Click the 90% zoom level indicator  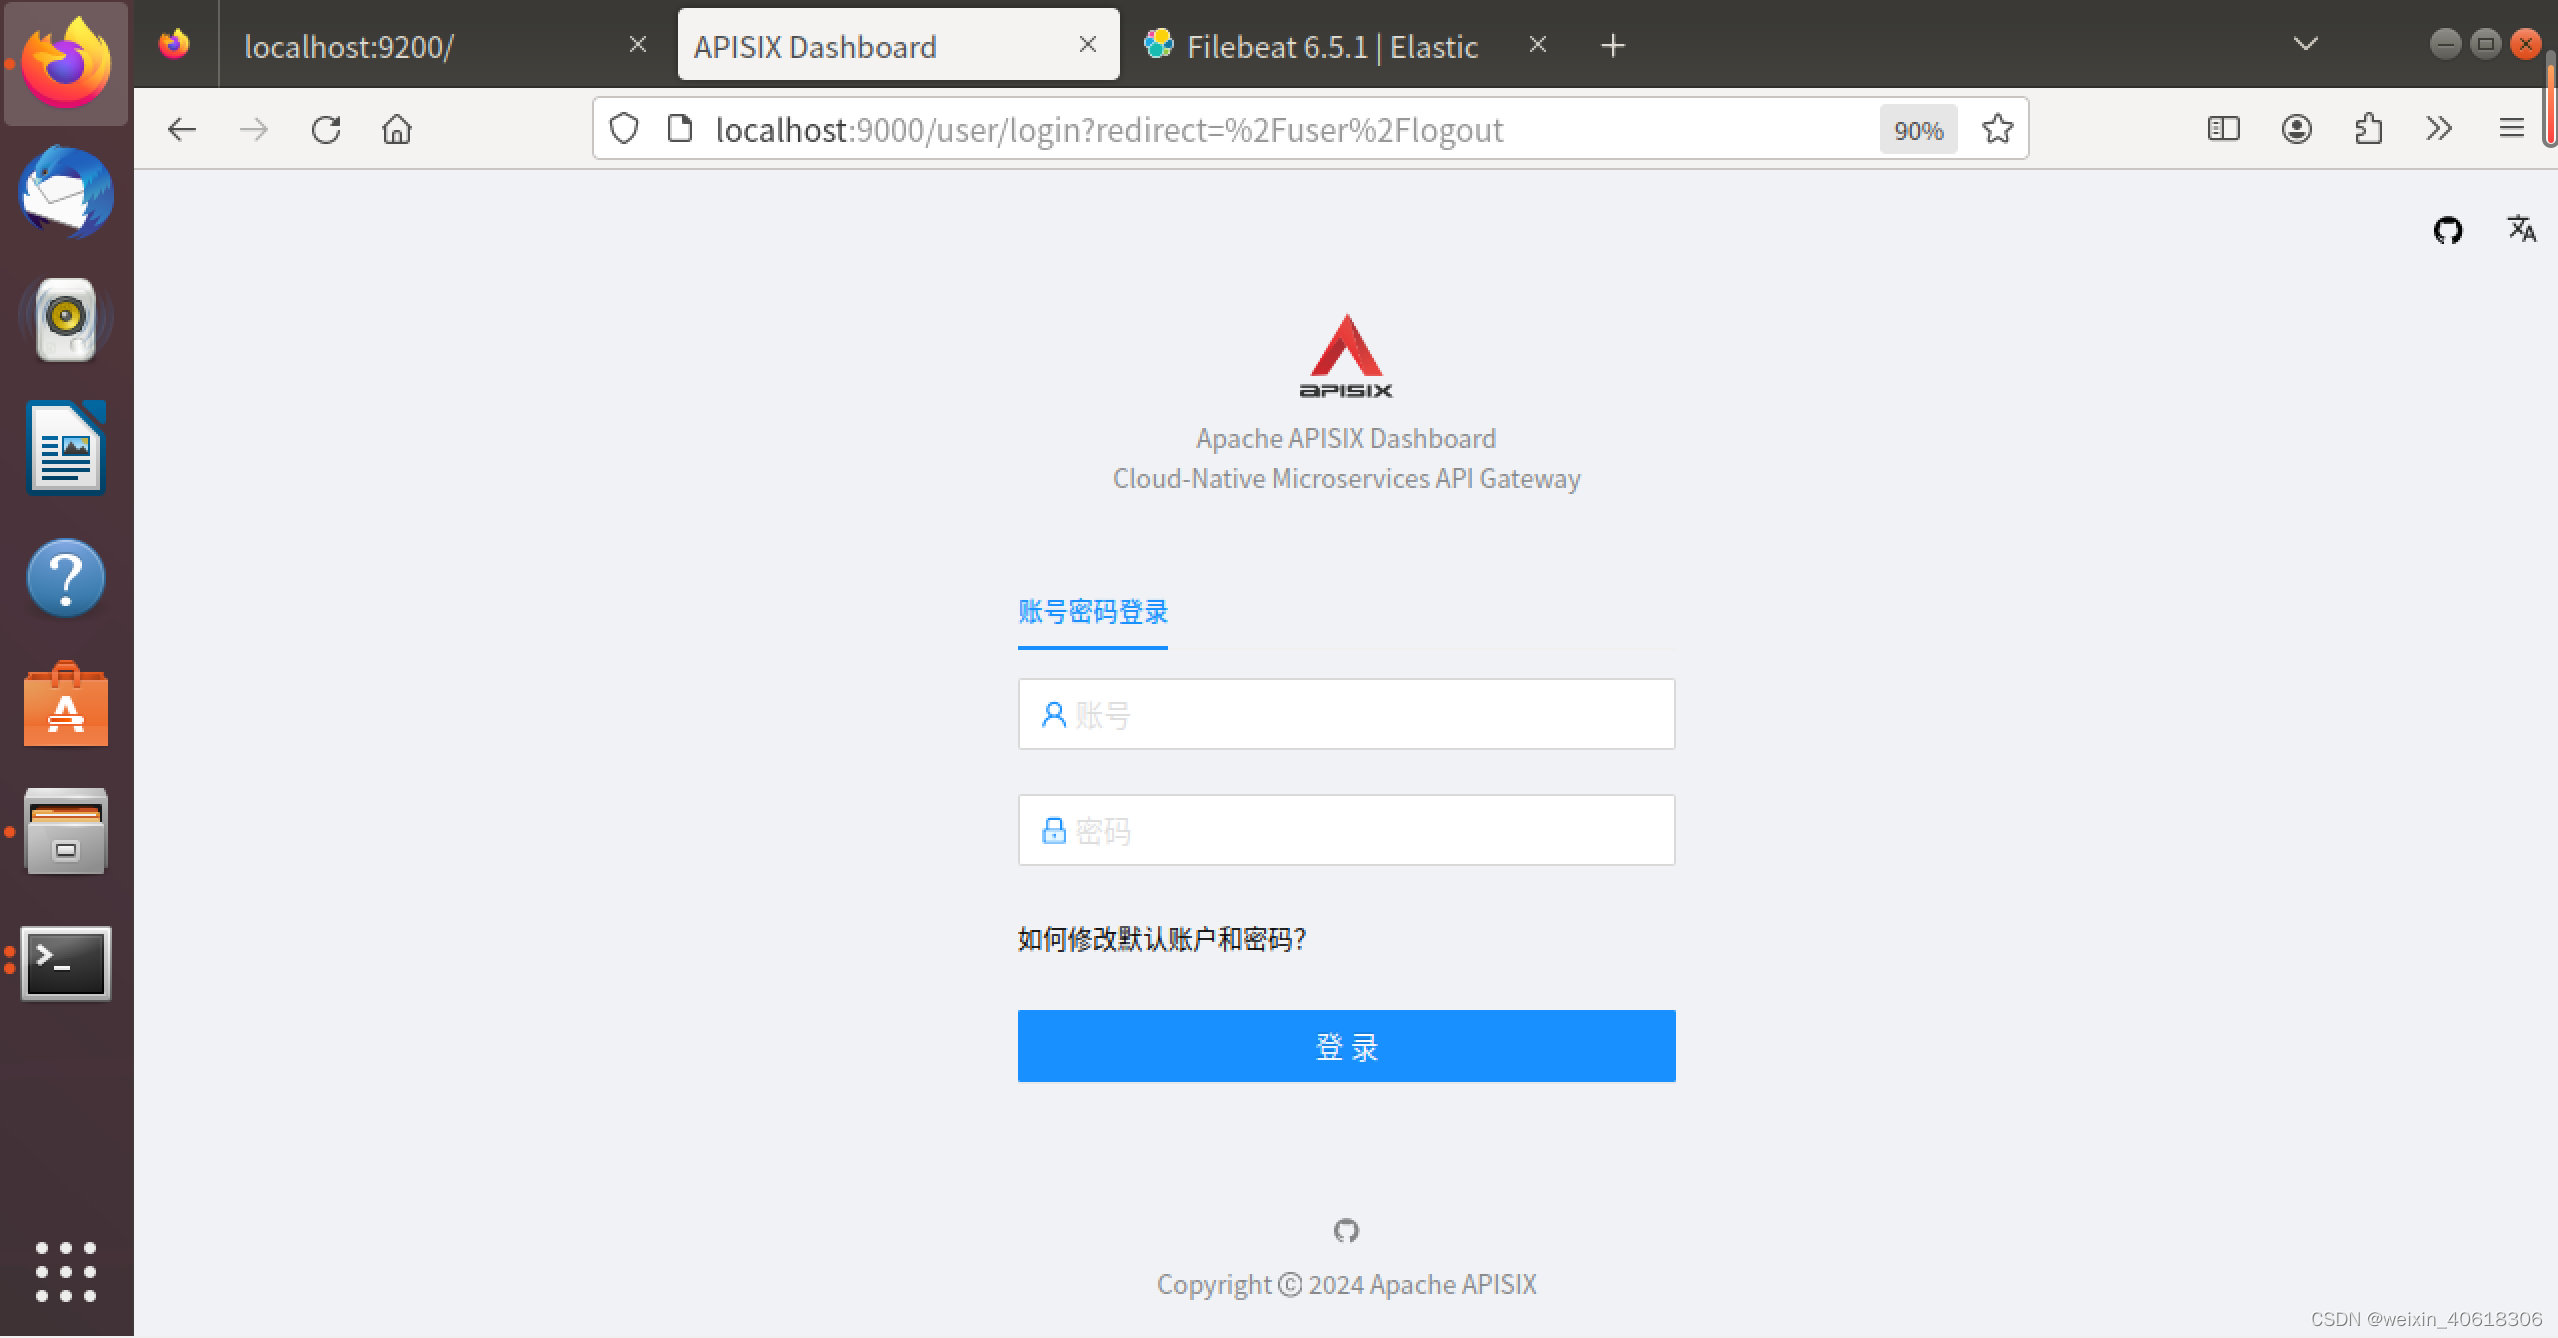(1917, 129)
